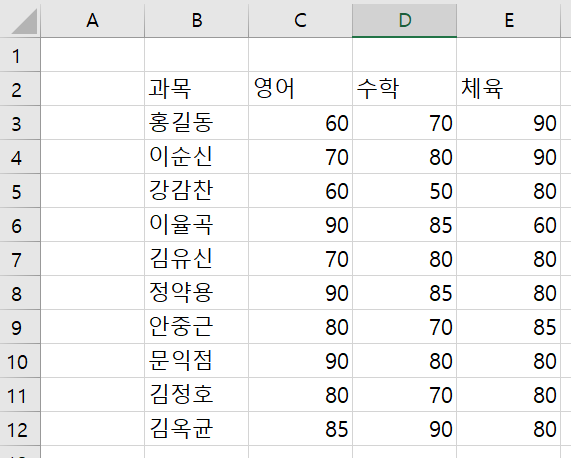The image size is (571, 458).
Task: Click 정약용's 수학 score 85
Action: click(x=405, y=293)
